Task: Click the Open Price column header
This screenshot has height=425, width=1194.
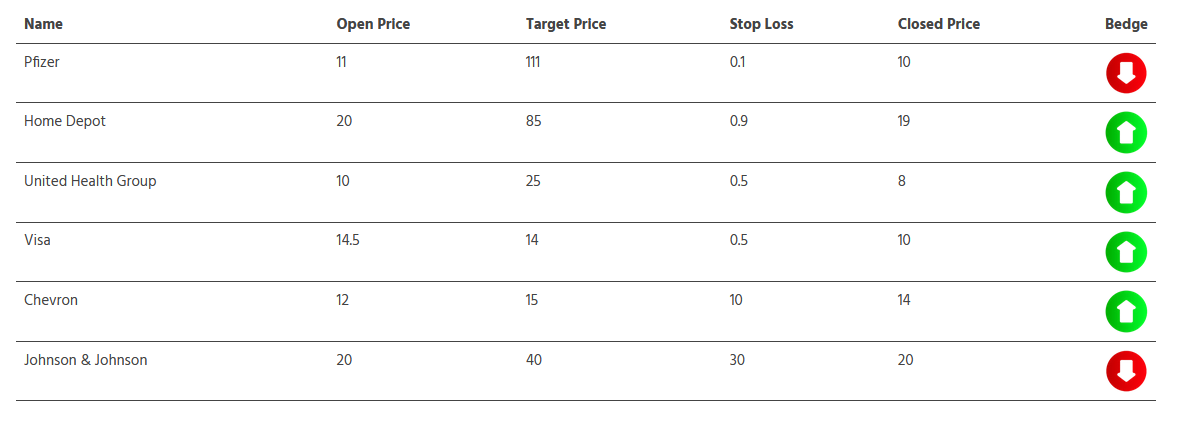Action: 373,24
